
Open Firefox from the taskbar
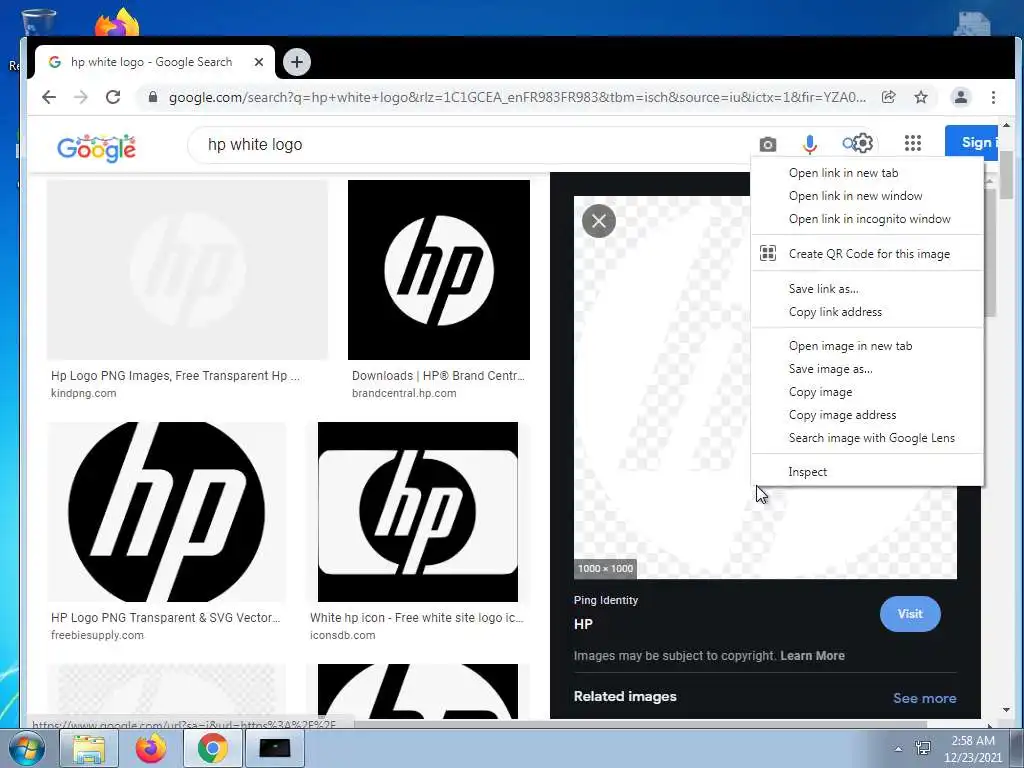[151, 748]
